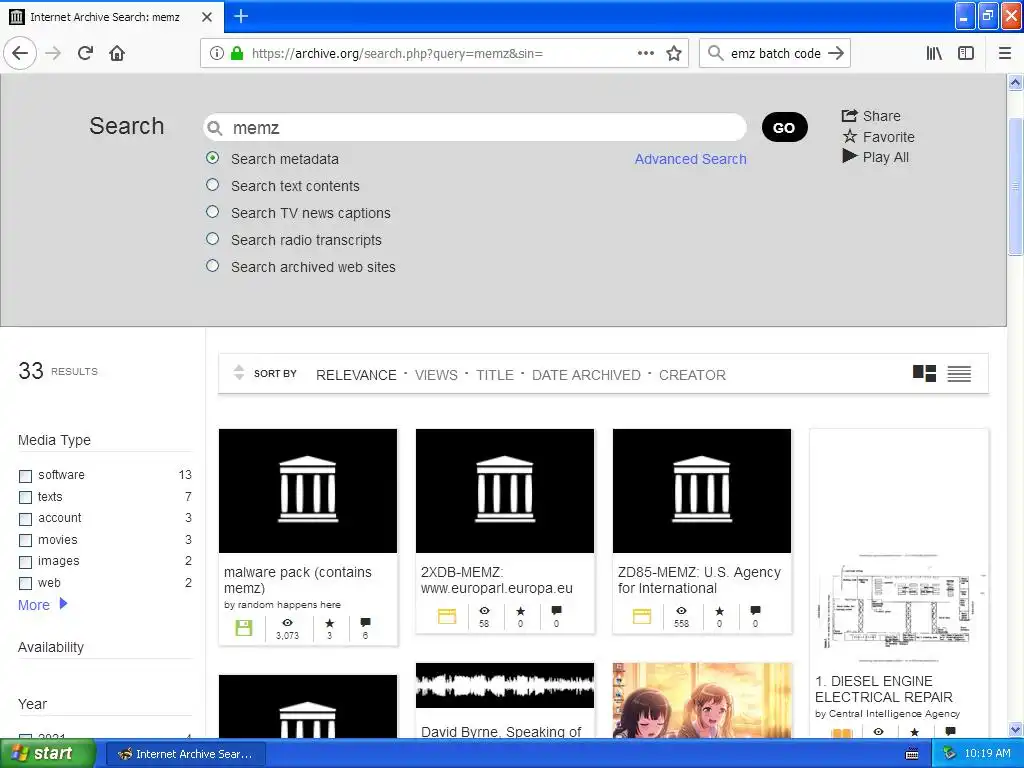Click the green padlock security icon
Screen dimensions: 1024x768
(236, 53)
